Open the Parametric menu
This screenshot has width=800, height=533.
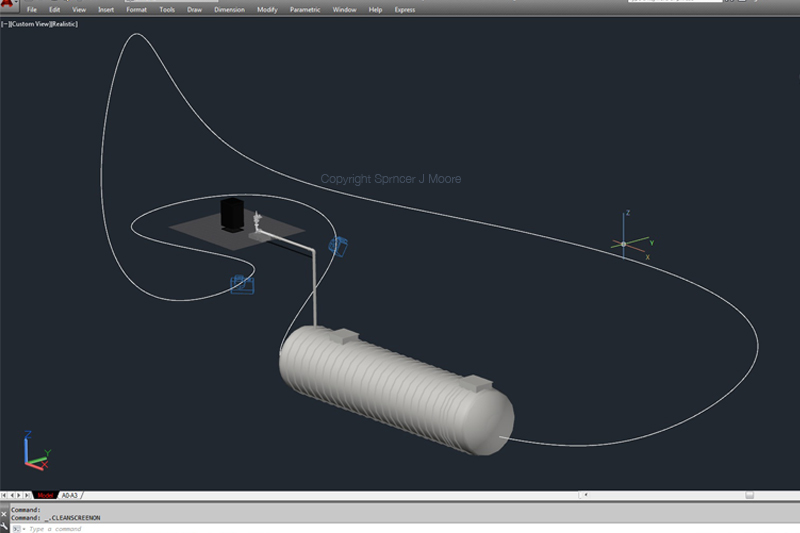point(305,10)
